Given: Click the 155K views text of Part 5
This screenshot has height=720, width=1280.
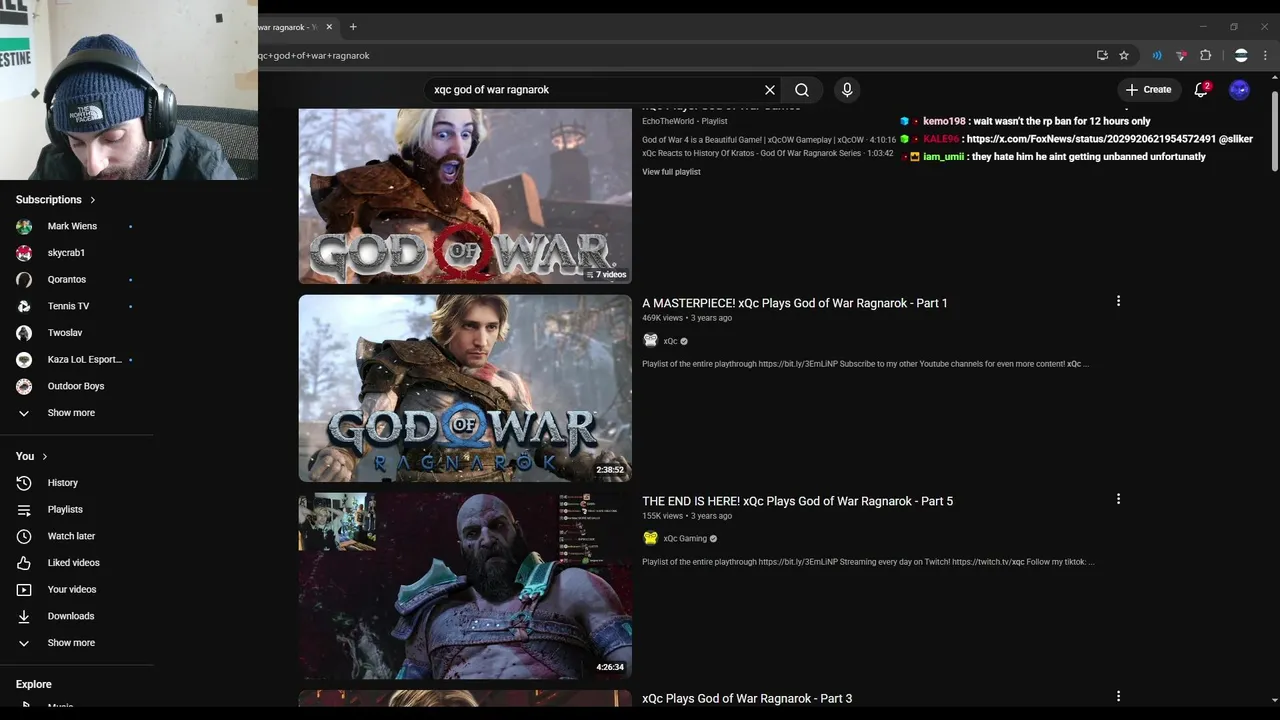Looking at the screenshot, I should point(662,516).
